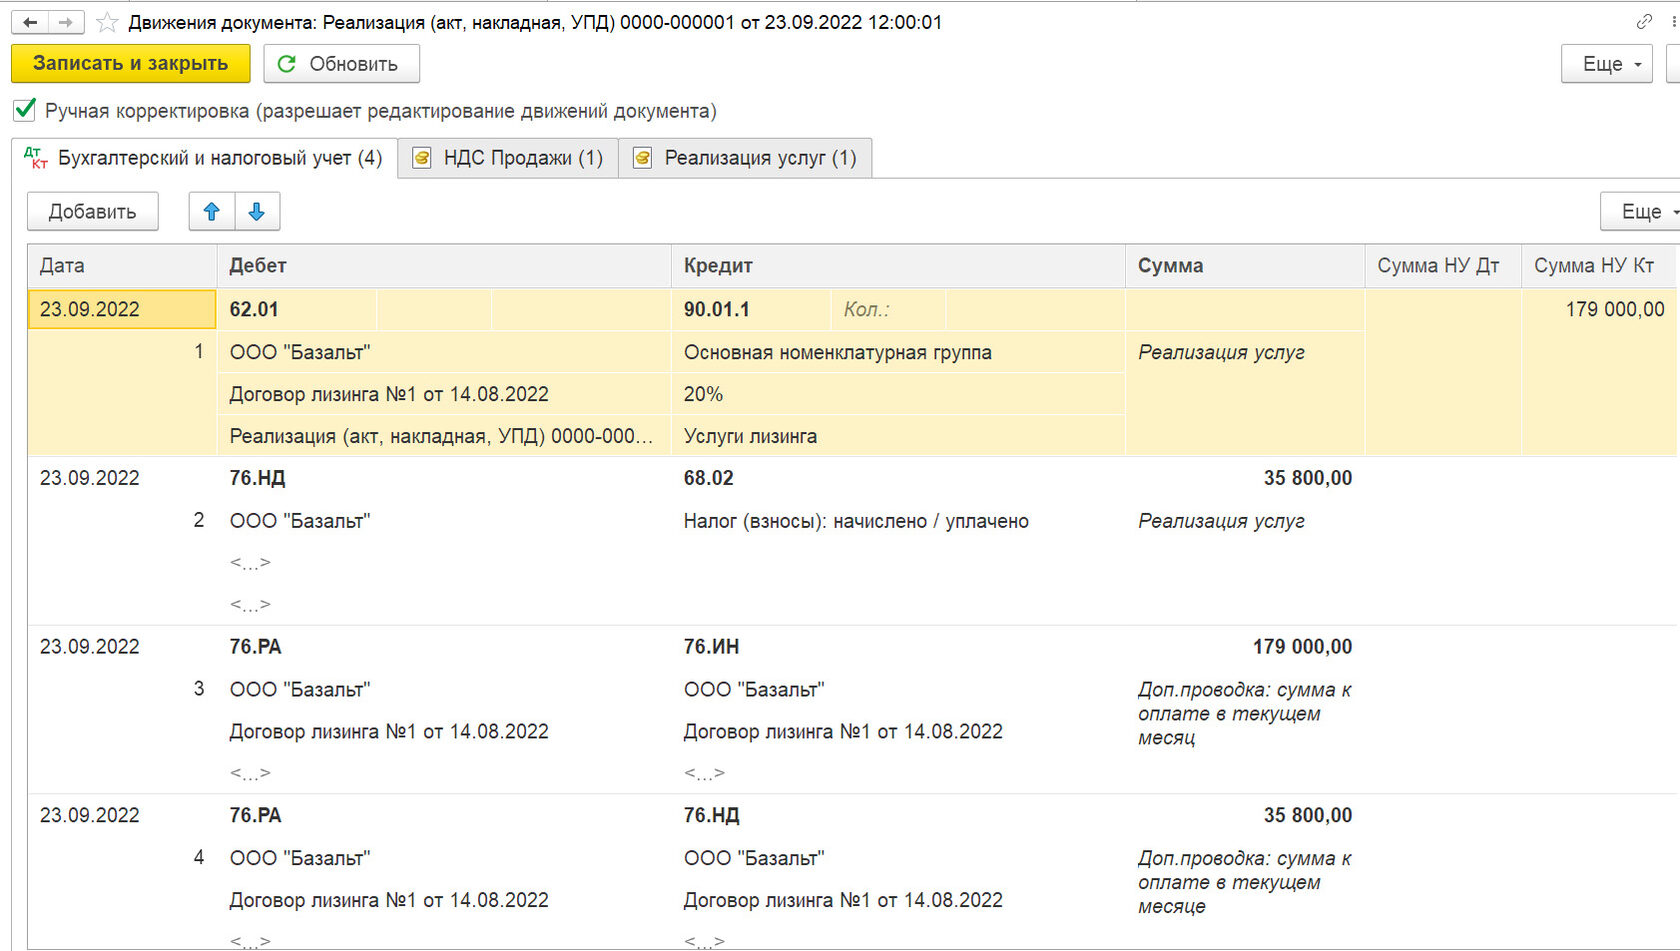Viewport: 1680px width, 951px height.
Task: Select debit account 76.РА in row 3
Action: coord(255,647)
